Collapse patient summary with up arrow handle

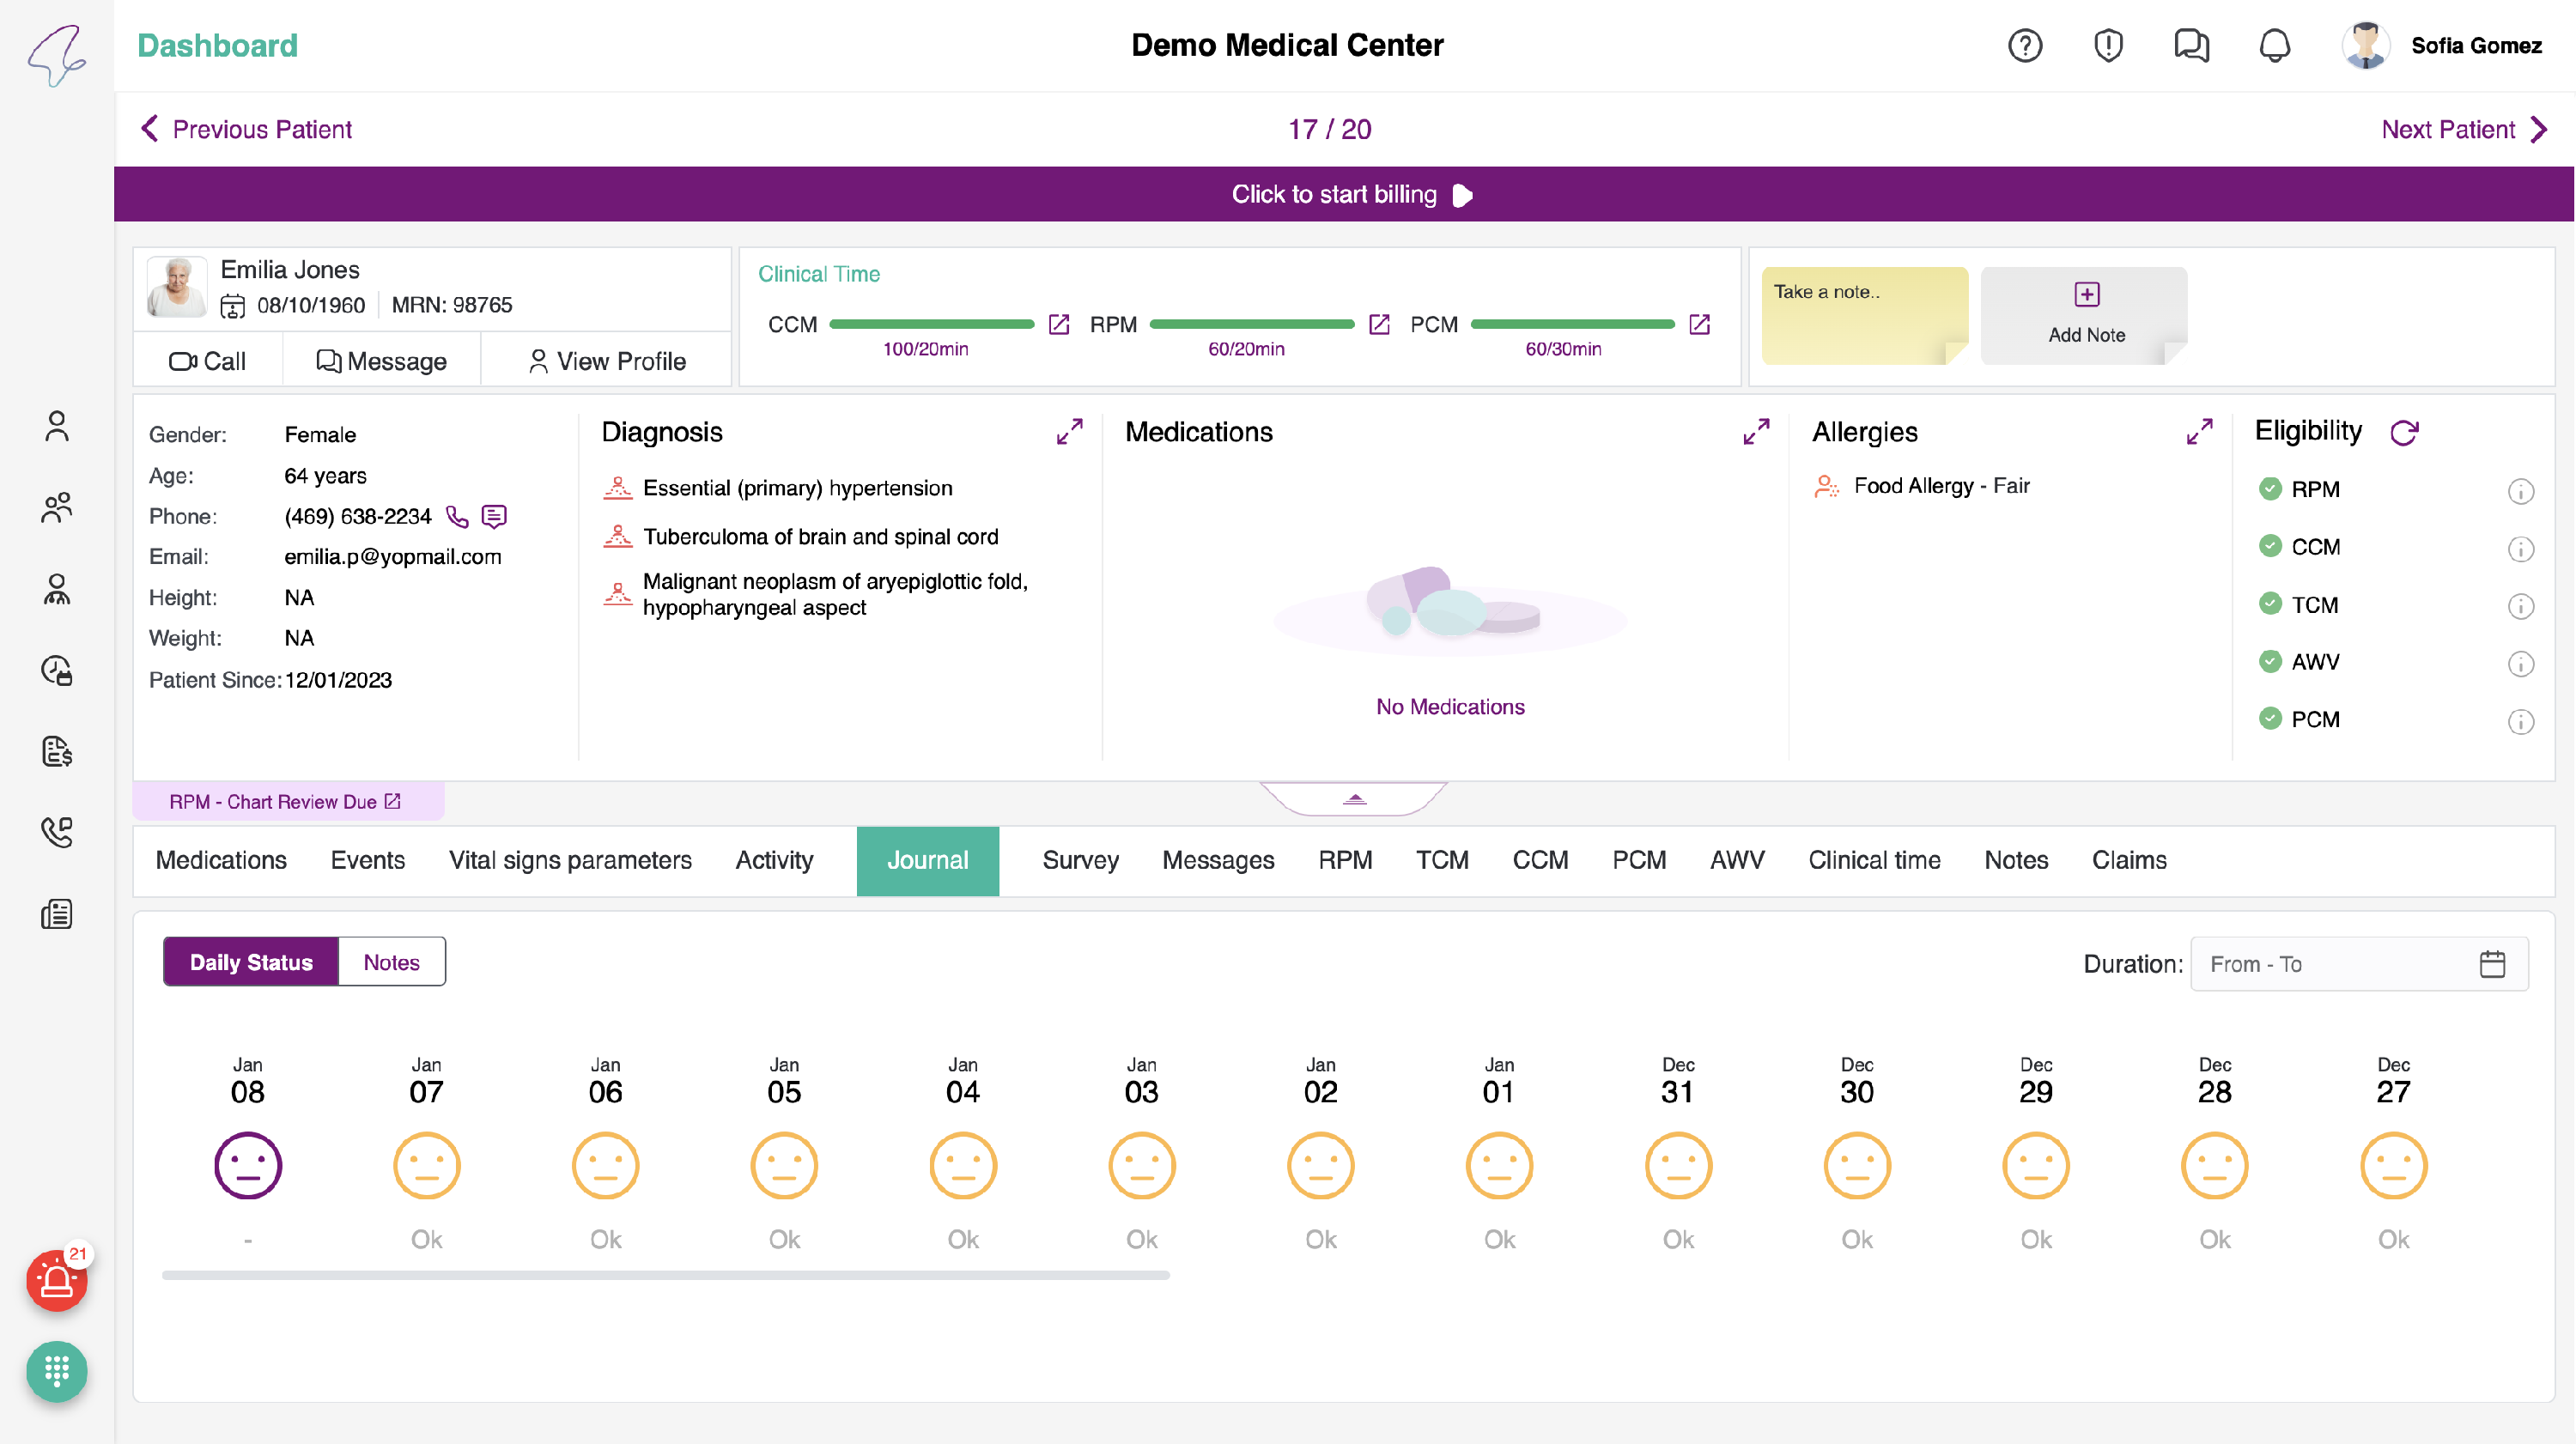click(1354, 799)
